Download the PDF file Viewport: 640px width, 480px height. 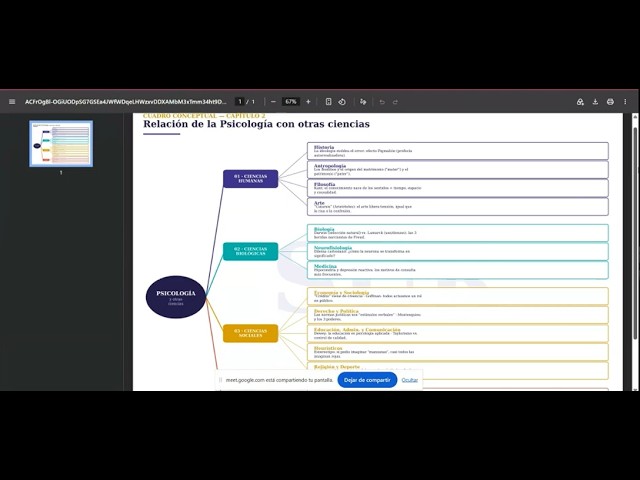point(595,102)
